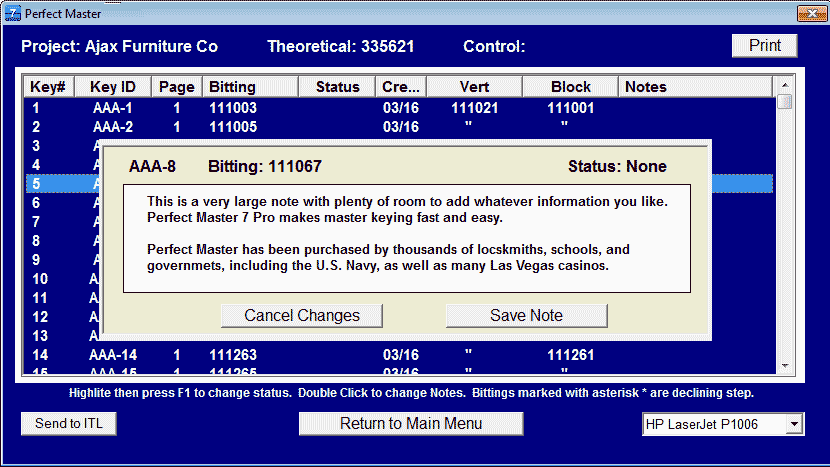Click the Notes column header

click(696, 87)
